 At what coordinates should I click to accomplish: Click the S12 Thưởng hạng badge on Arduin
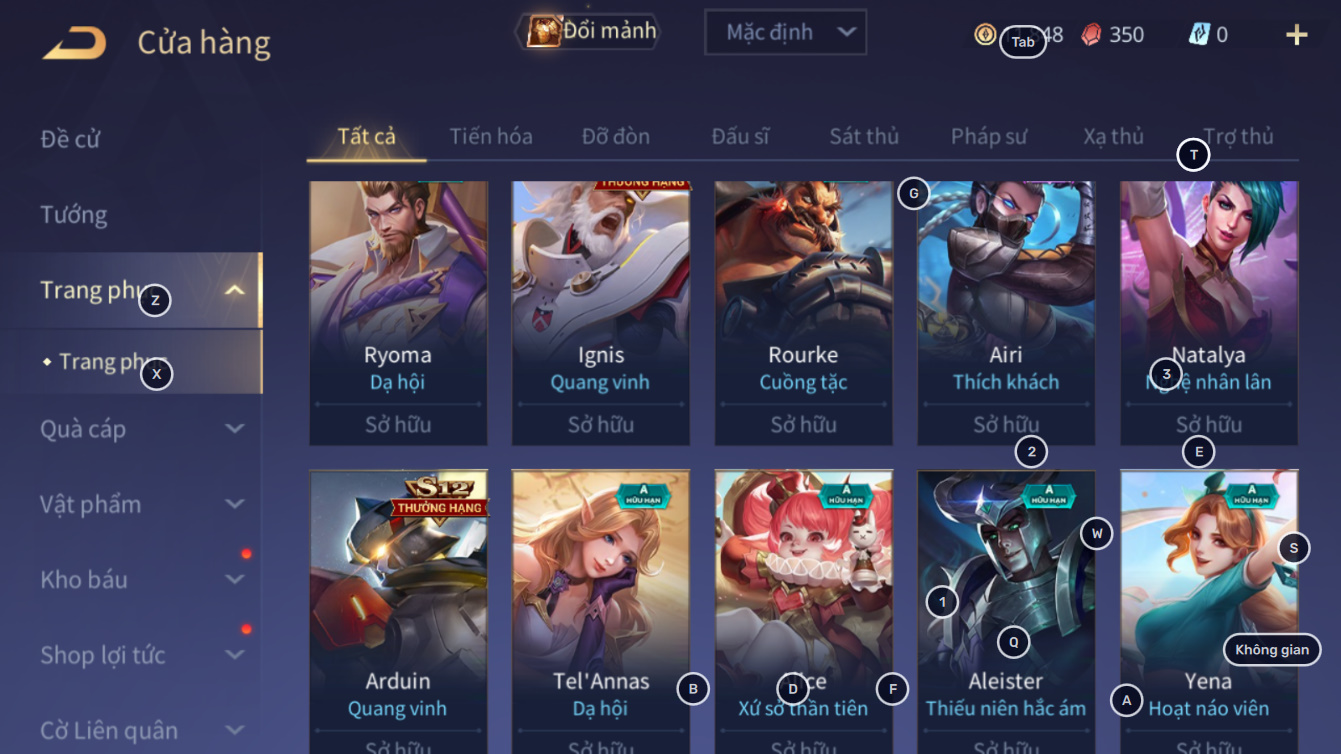point(441,496)
